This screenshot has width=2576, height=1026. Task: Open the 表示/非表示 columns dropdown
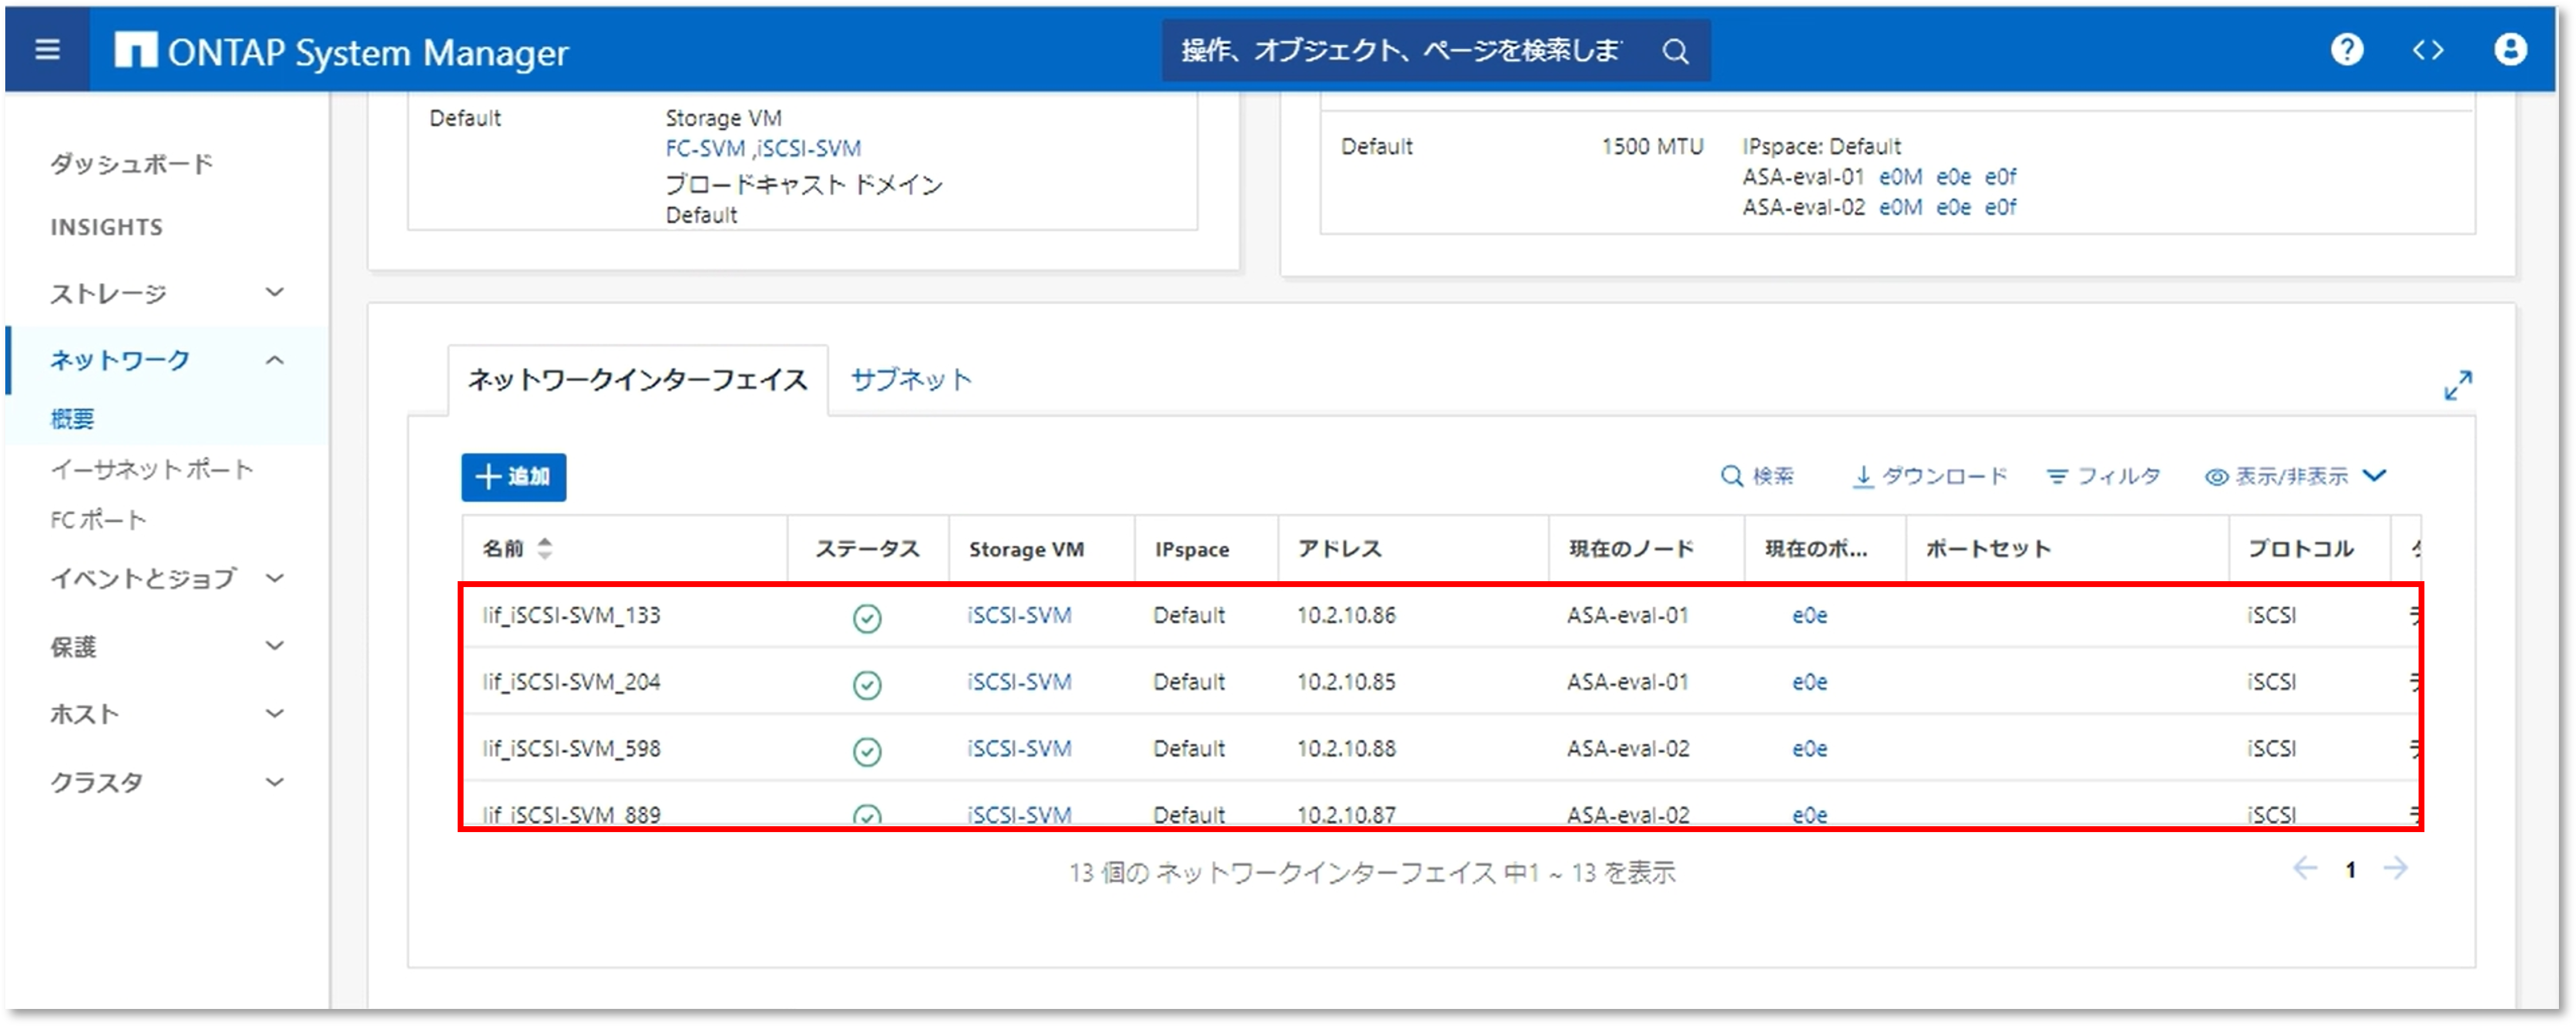click(2295, 476)
